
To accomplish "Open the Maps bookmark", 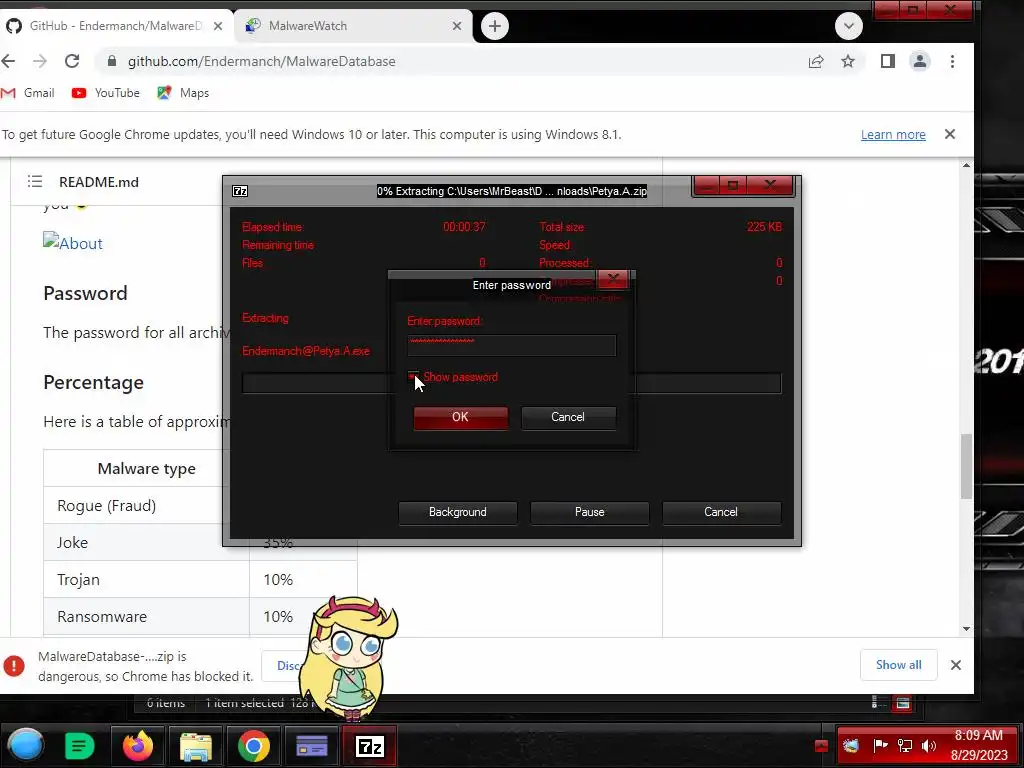I will 184,93.
